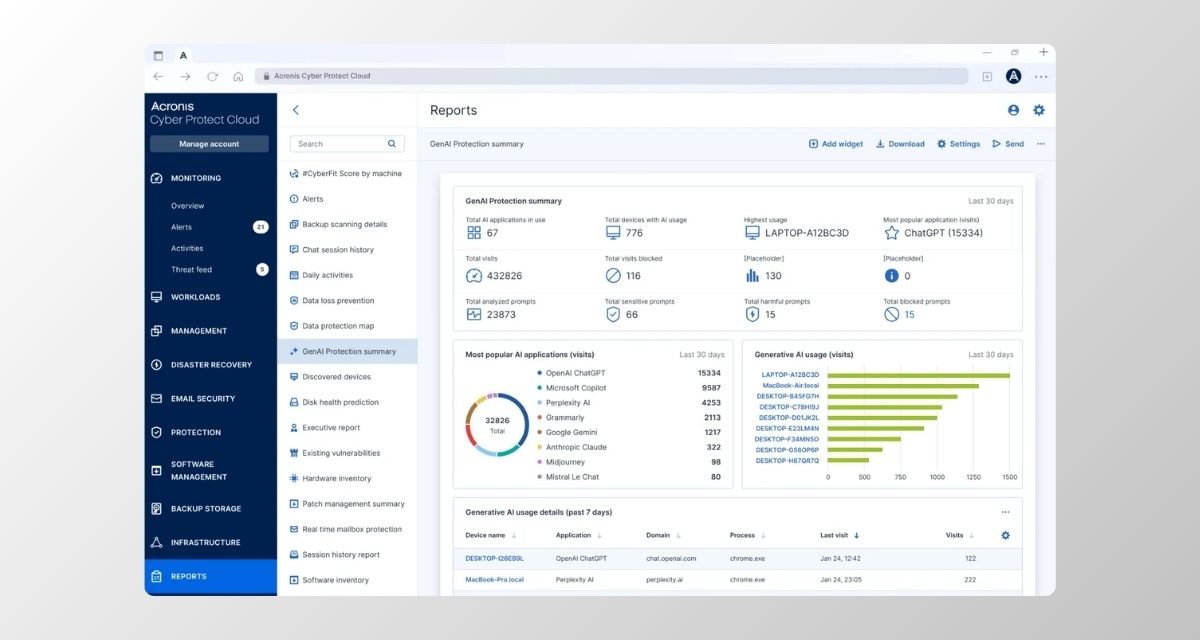Viewport: 1200px width, 640px height.
Task: Select GenAI Protection summary report
Action: click(347, 351)
